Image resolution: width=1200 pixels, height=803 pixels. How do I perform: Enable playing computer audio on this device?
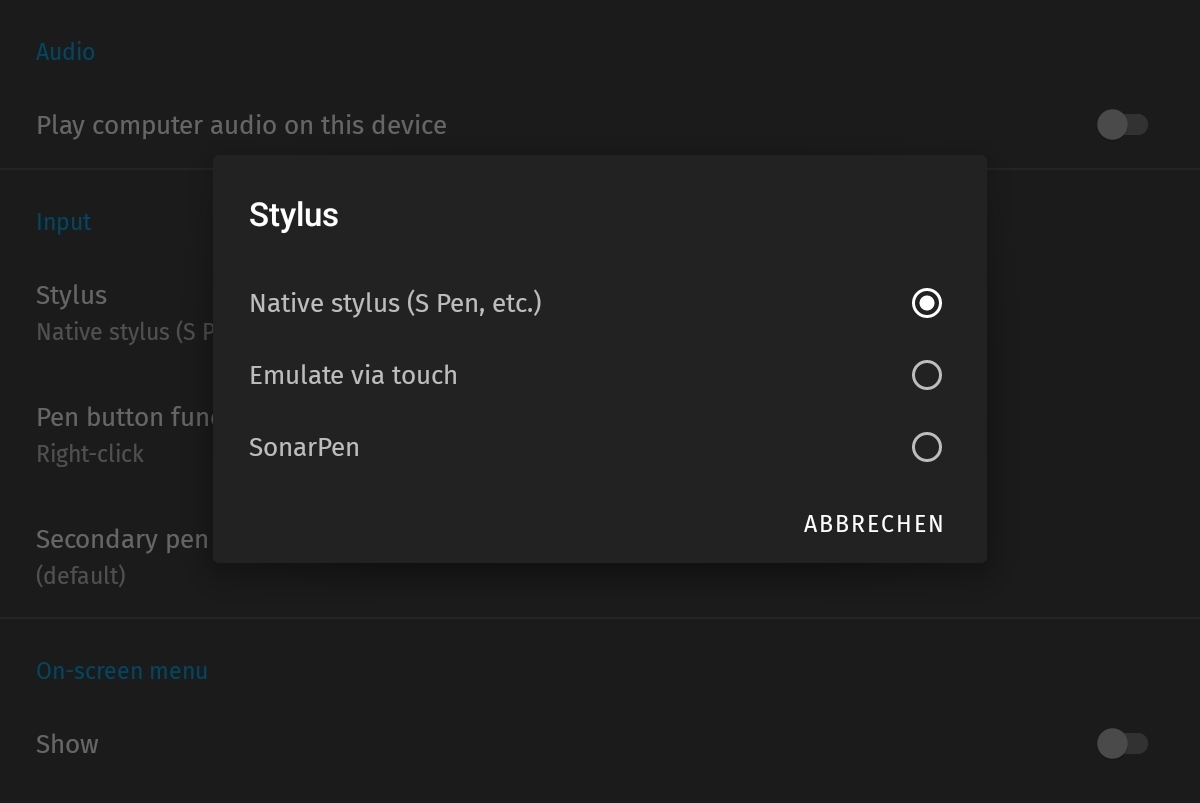coord(1123,125)
